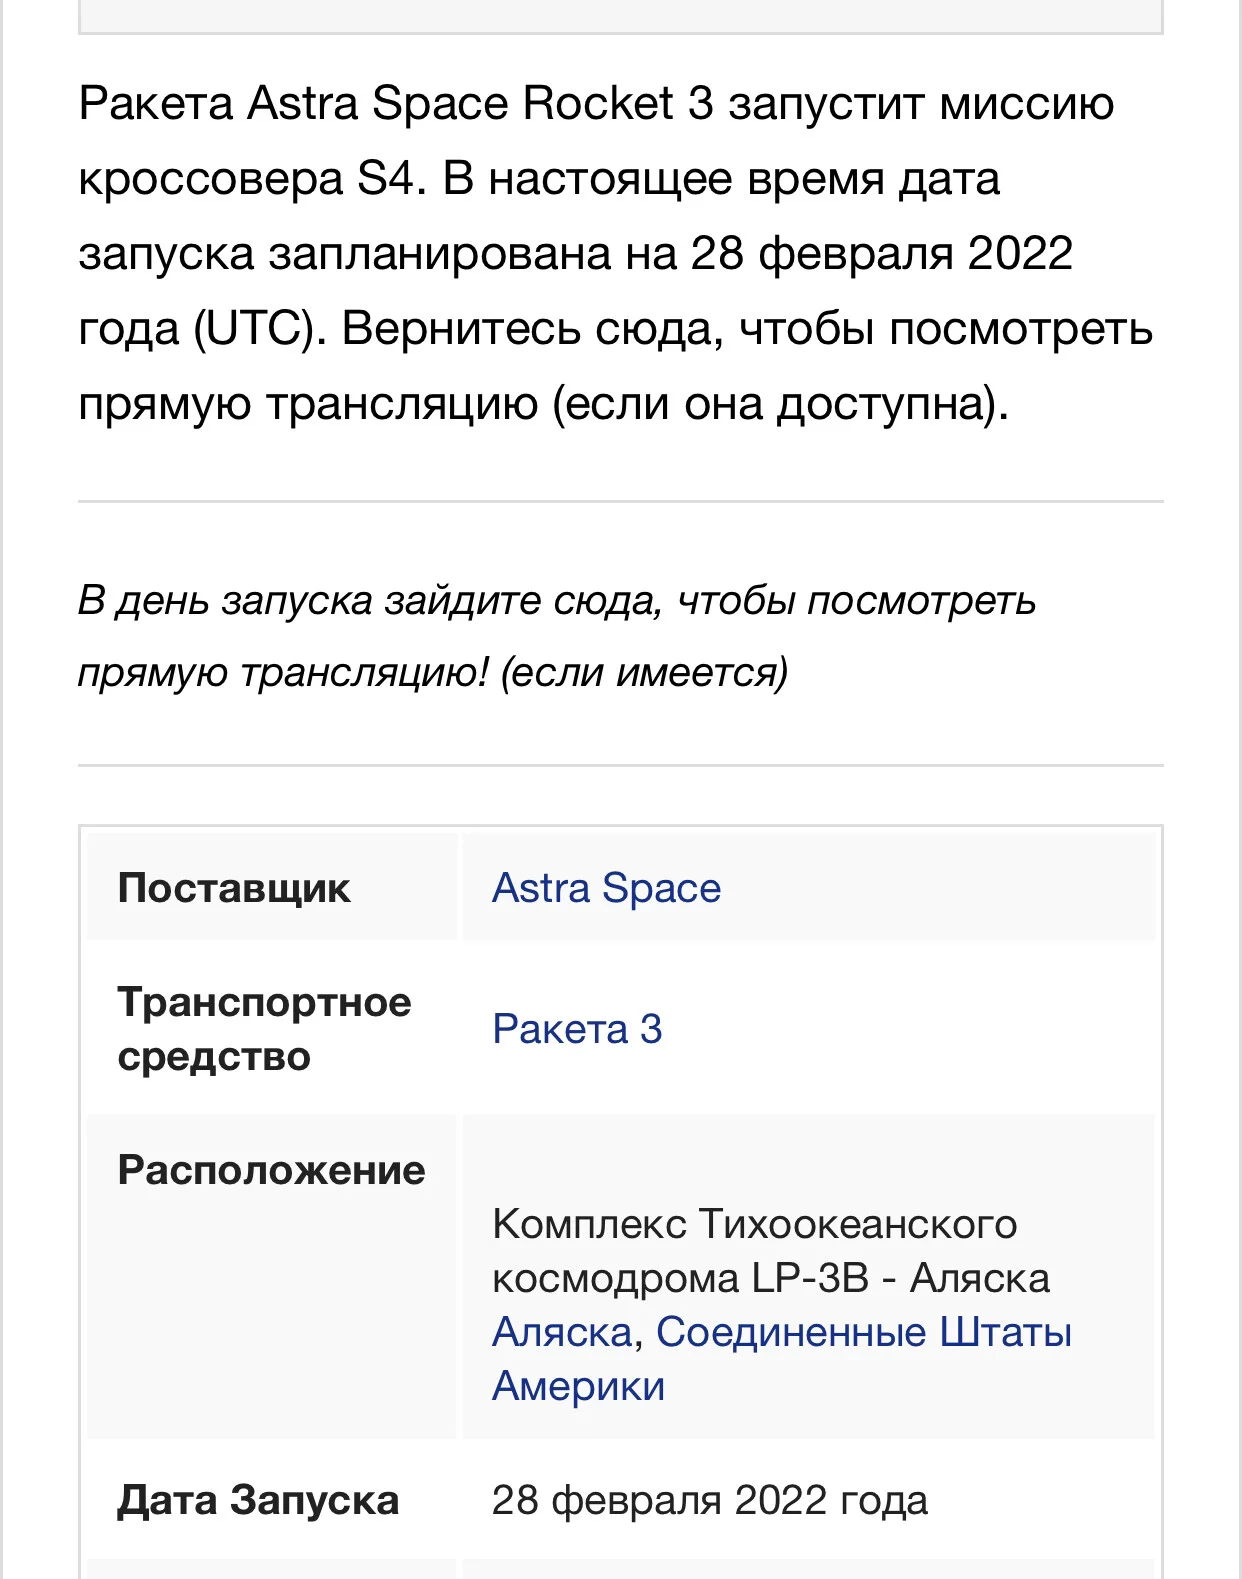Click the words Astra Space Rocket 3 in the paragraph
Screen dimensions: 1242x1579
pyautogui.click(x=480, y=103)
